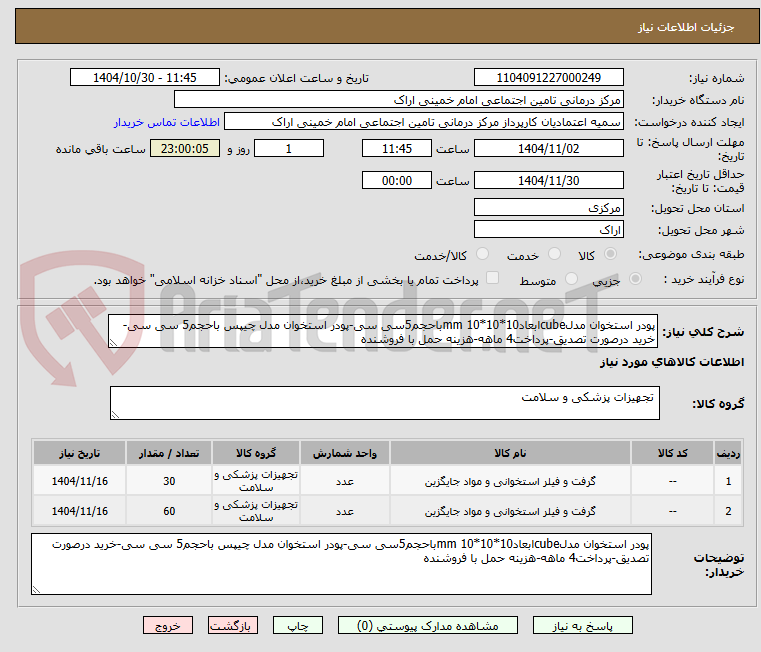Click unit عدد in row 1
The height and width of the screenshot is (652, 761).
pos(345,481)
